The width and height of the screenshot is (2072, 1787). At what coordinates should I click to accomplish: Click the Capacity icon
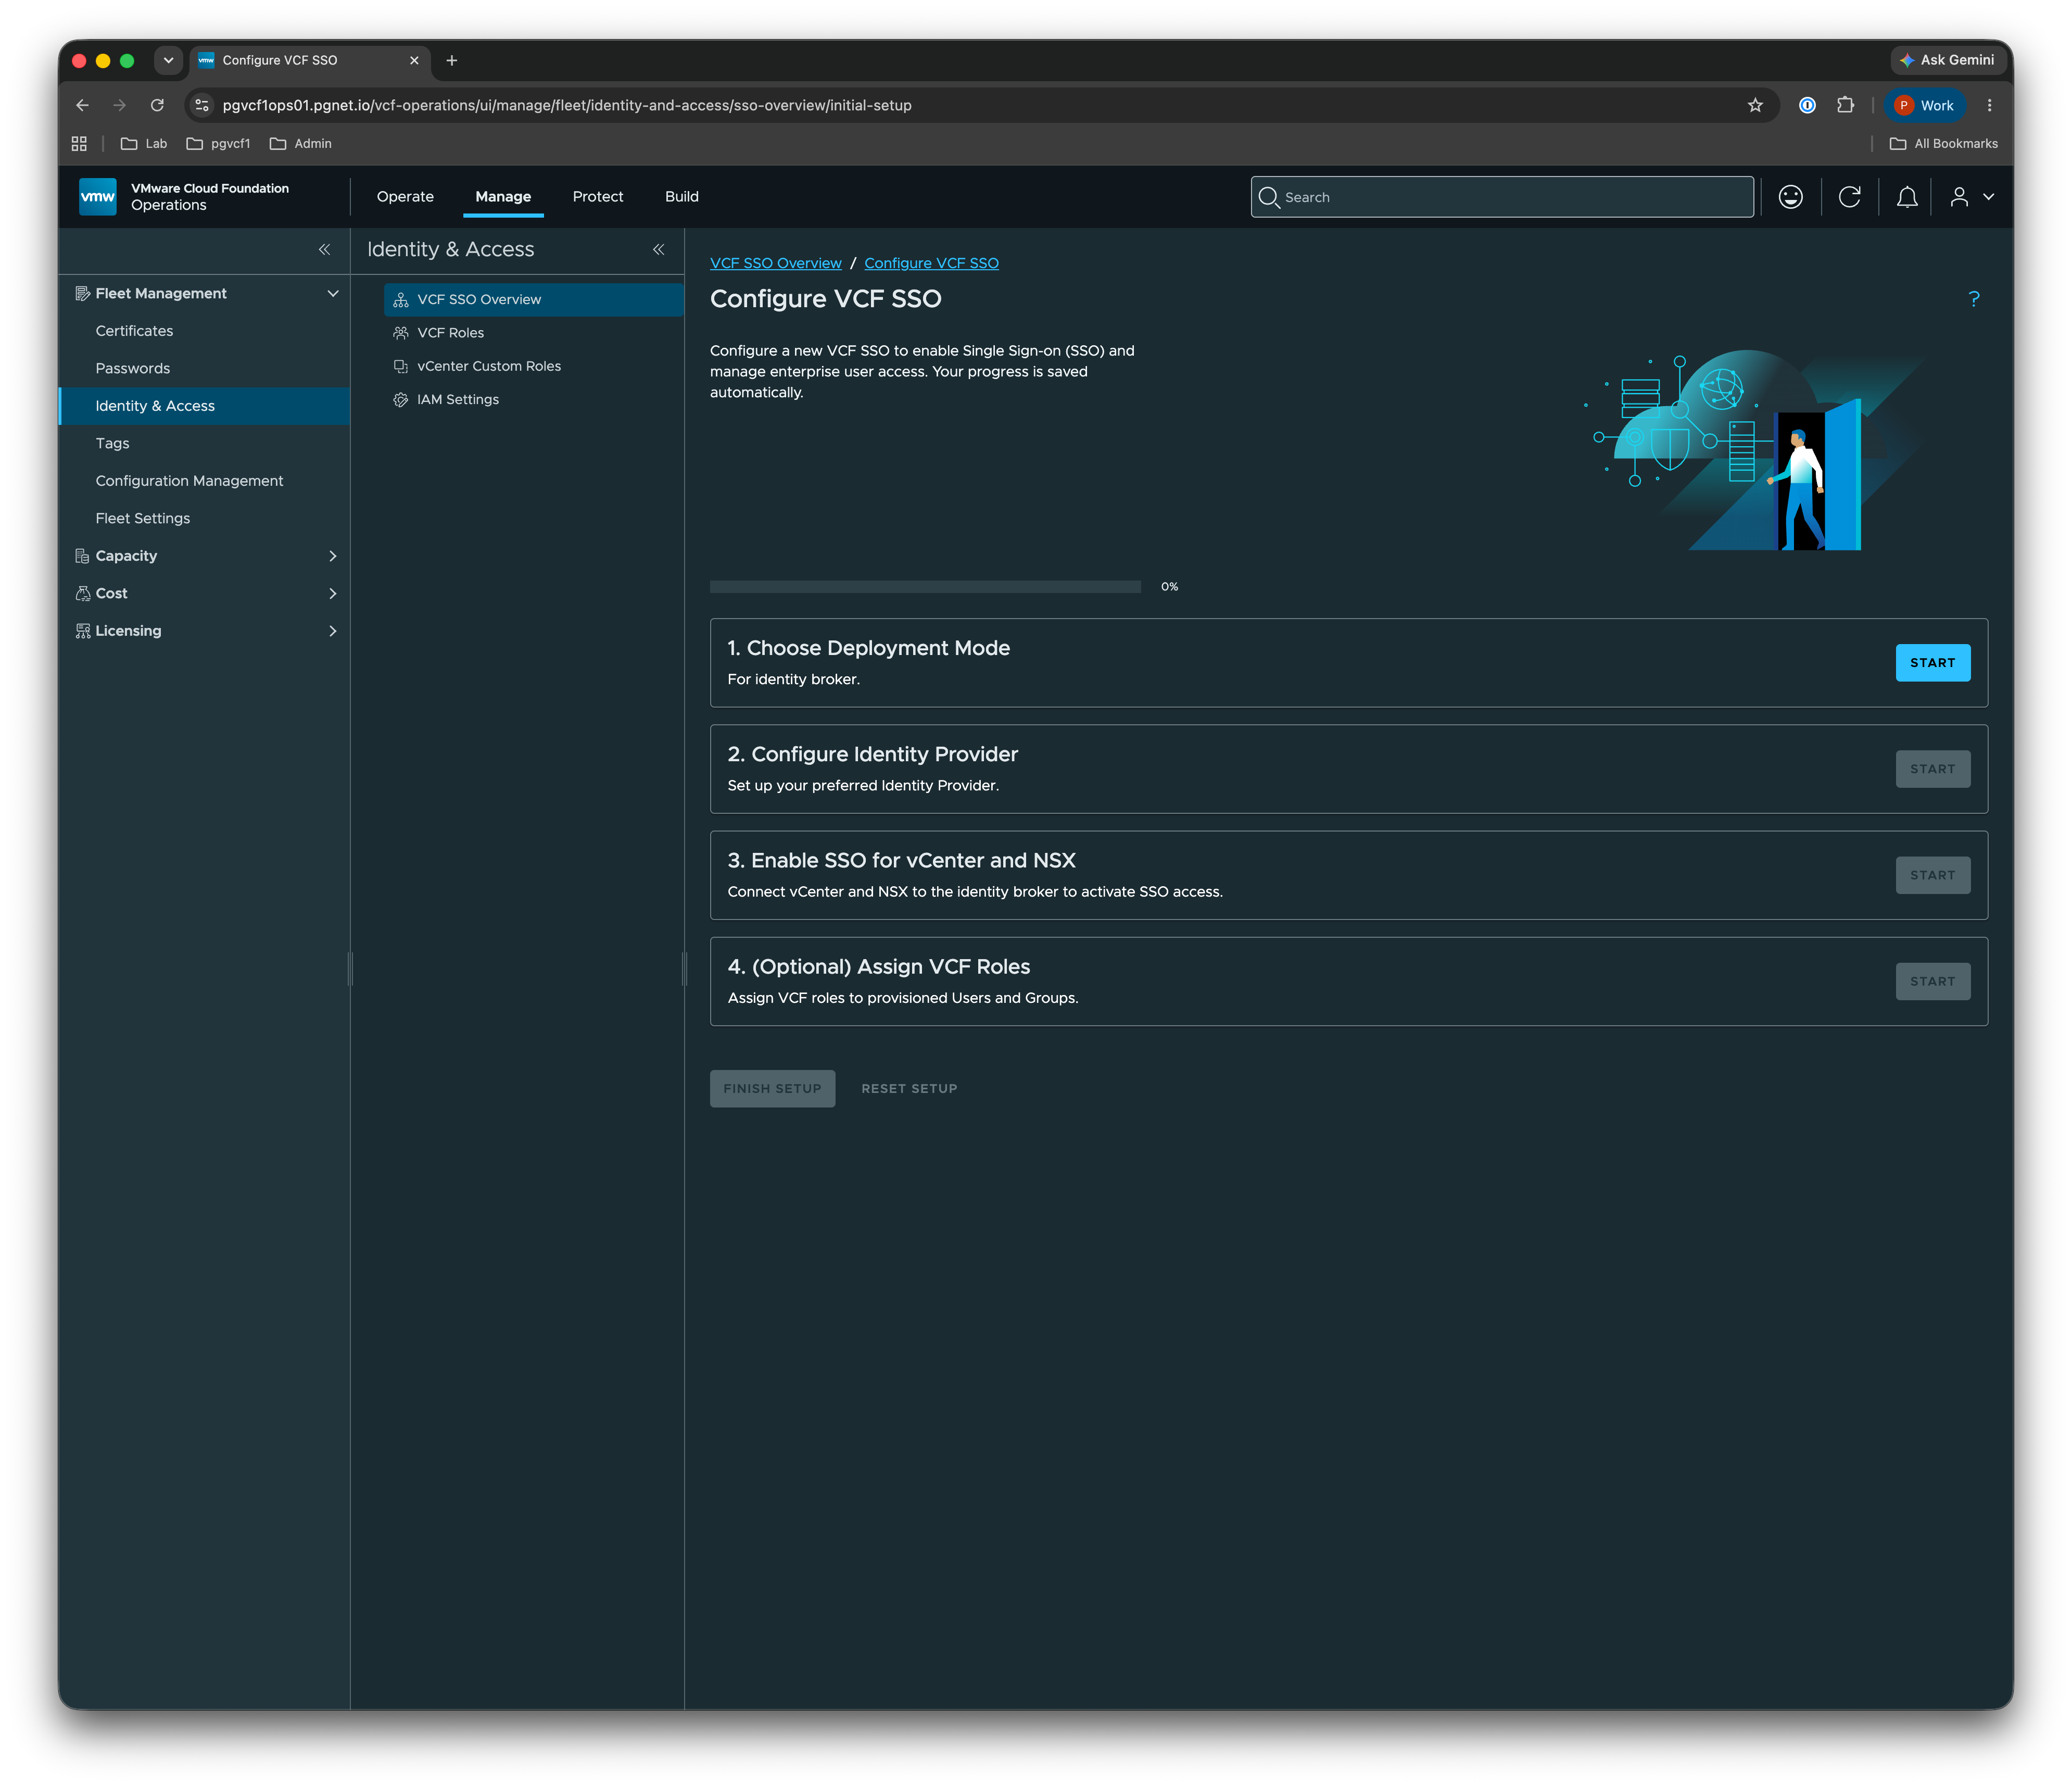click(82, 556)
